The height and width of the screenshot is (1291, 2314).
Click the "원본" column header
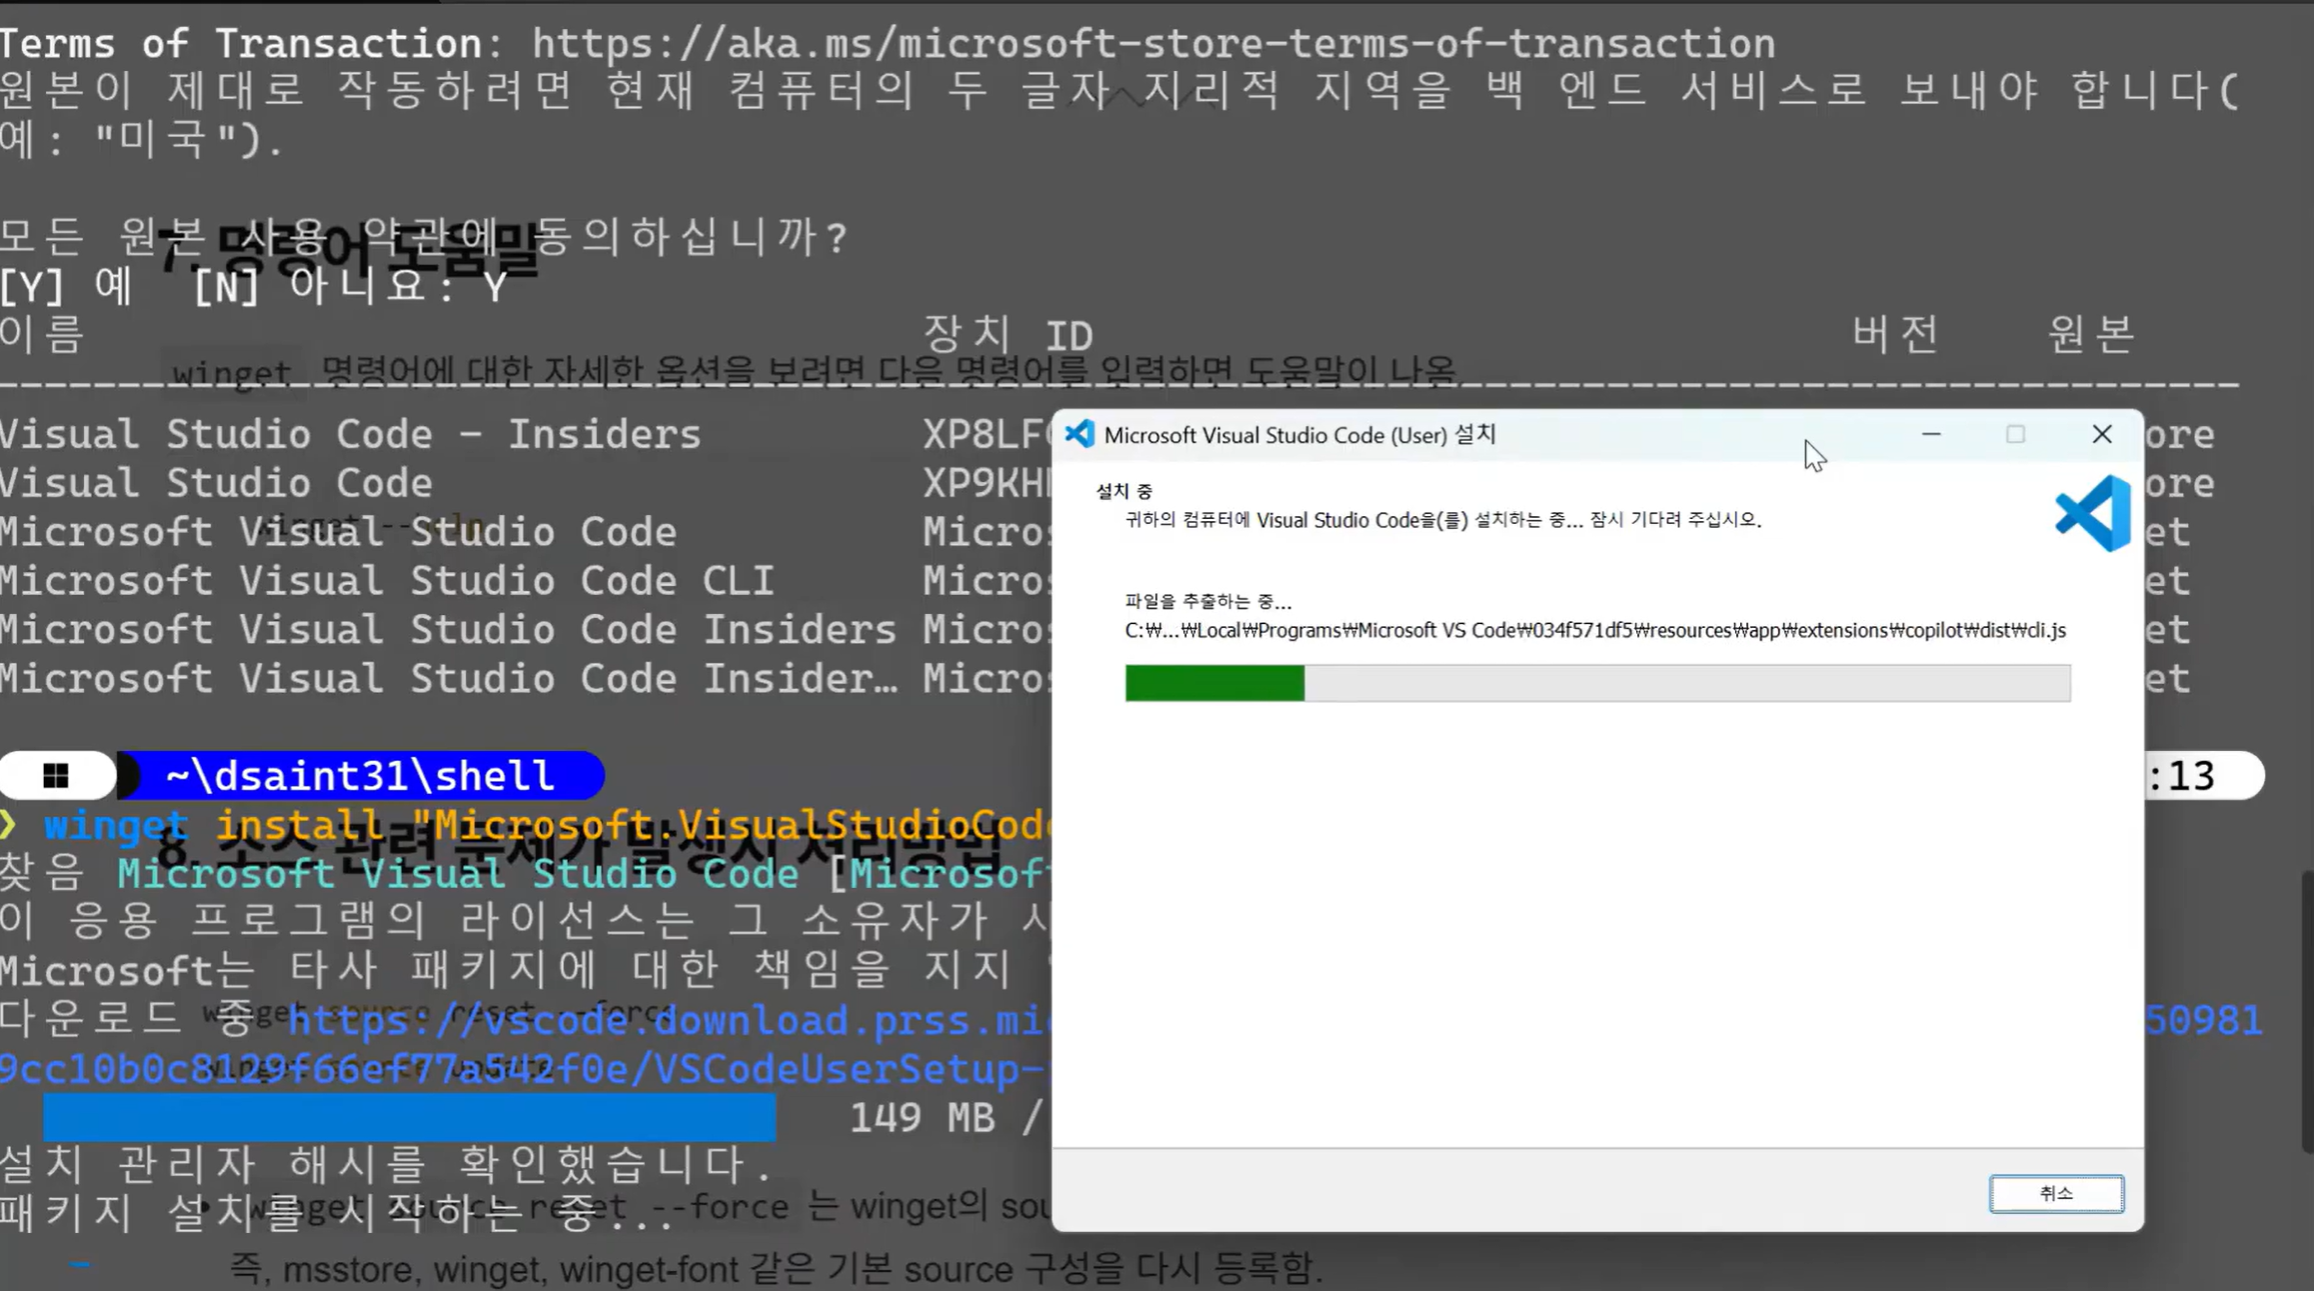click(x=2091, y=333)
